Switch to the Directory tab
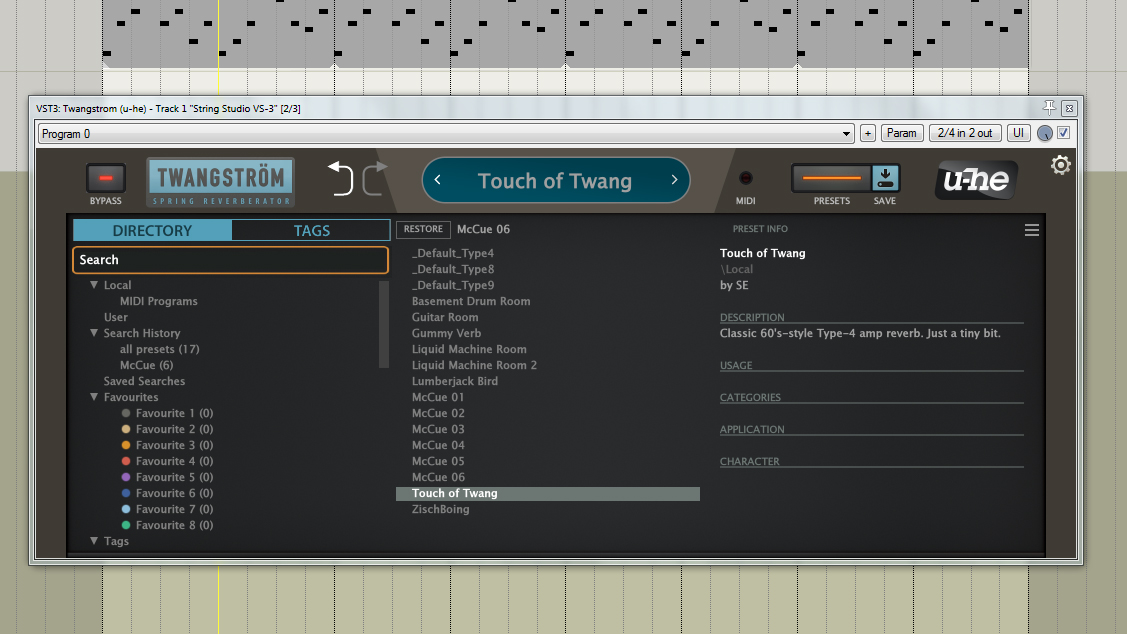1127x634 pixels. [152, 230]
